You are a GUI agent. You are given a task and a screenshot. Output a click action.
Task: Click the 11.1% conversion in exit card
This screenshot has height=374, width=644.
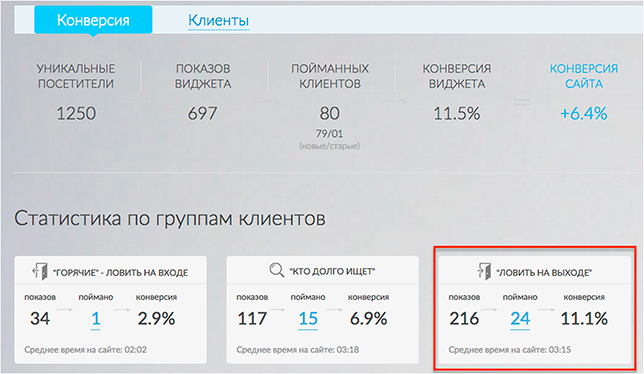584,319
